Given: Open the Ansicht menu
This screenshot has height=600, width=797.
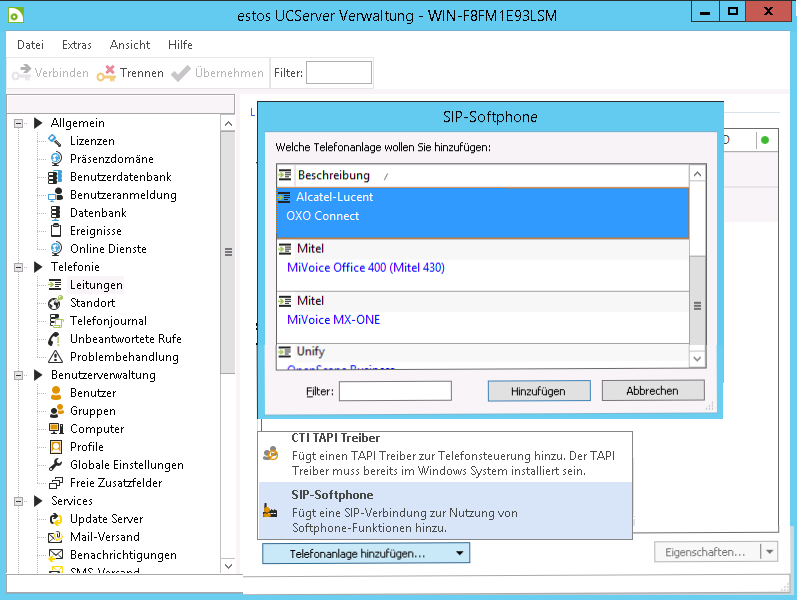Looking at the screenshot, I should click(130, 45).
